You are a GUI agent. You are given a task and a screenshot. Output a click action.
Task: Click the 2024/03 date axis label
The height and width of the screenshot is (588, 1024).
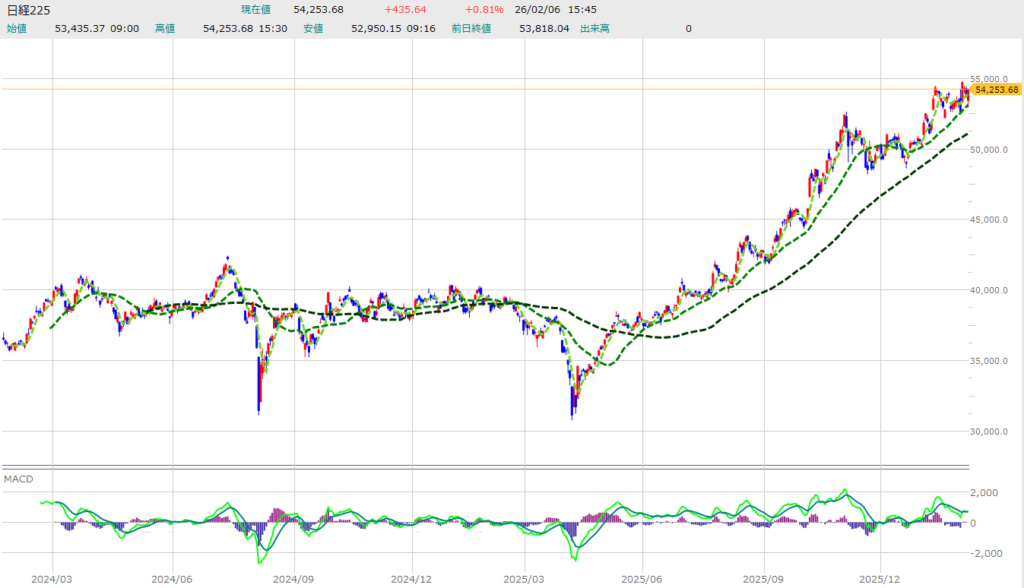[51, 578]
